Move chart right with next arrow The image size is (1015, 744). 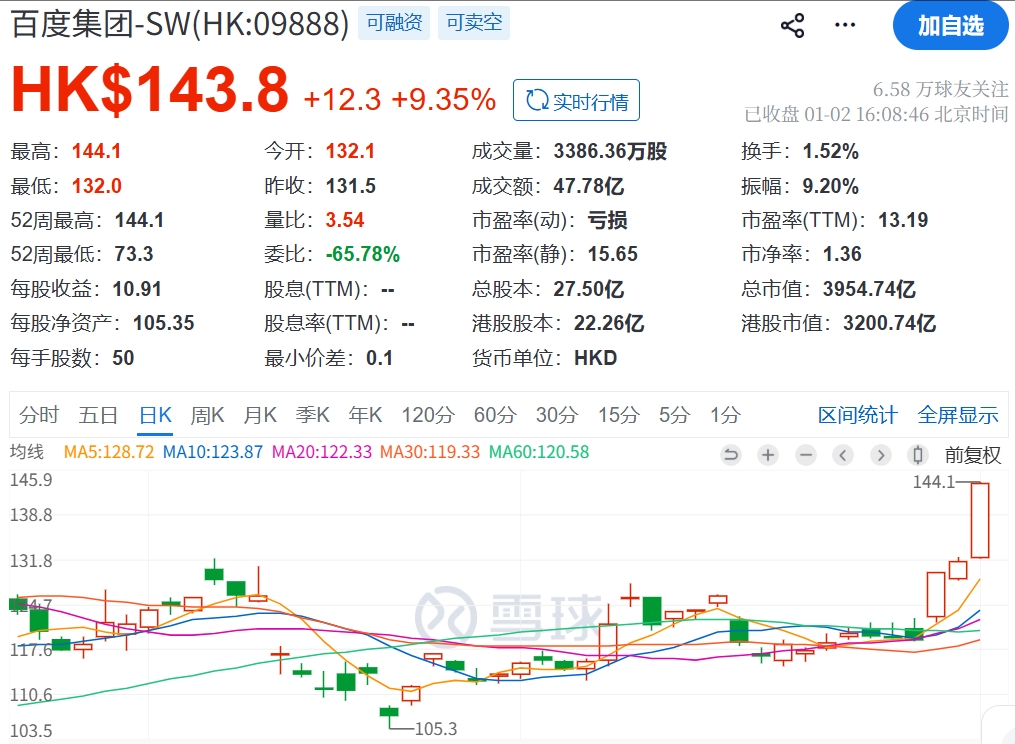pos(880,455)
